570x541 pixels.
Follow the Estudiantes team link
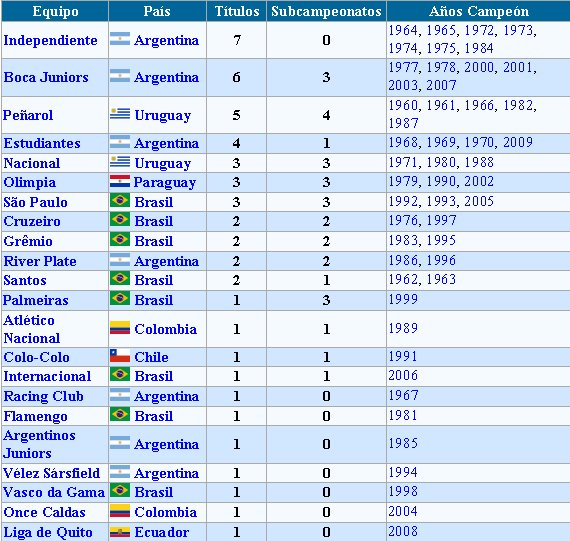tap(42, 143)
